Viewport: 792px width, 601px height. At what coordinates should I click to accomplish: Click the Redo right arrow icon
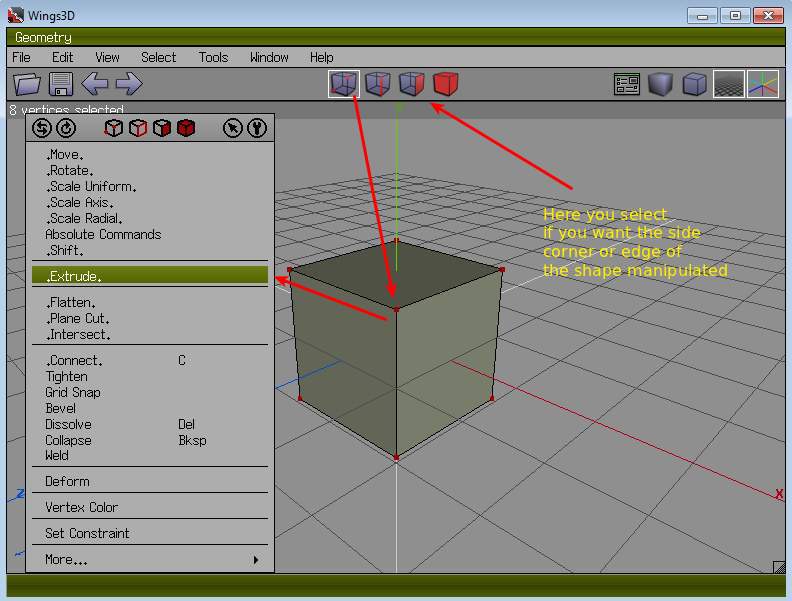(129, 85)
